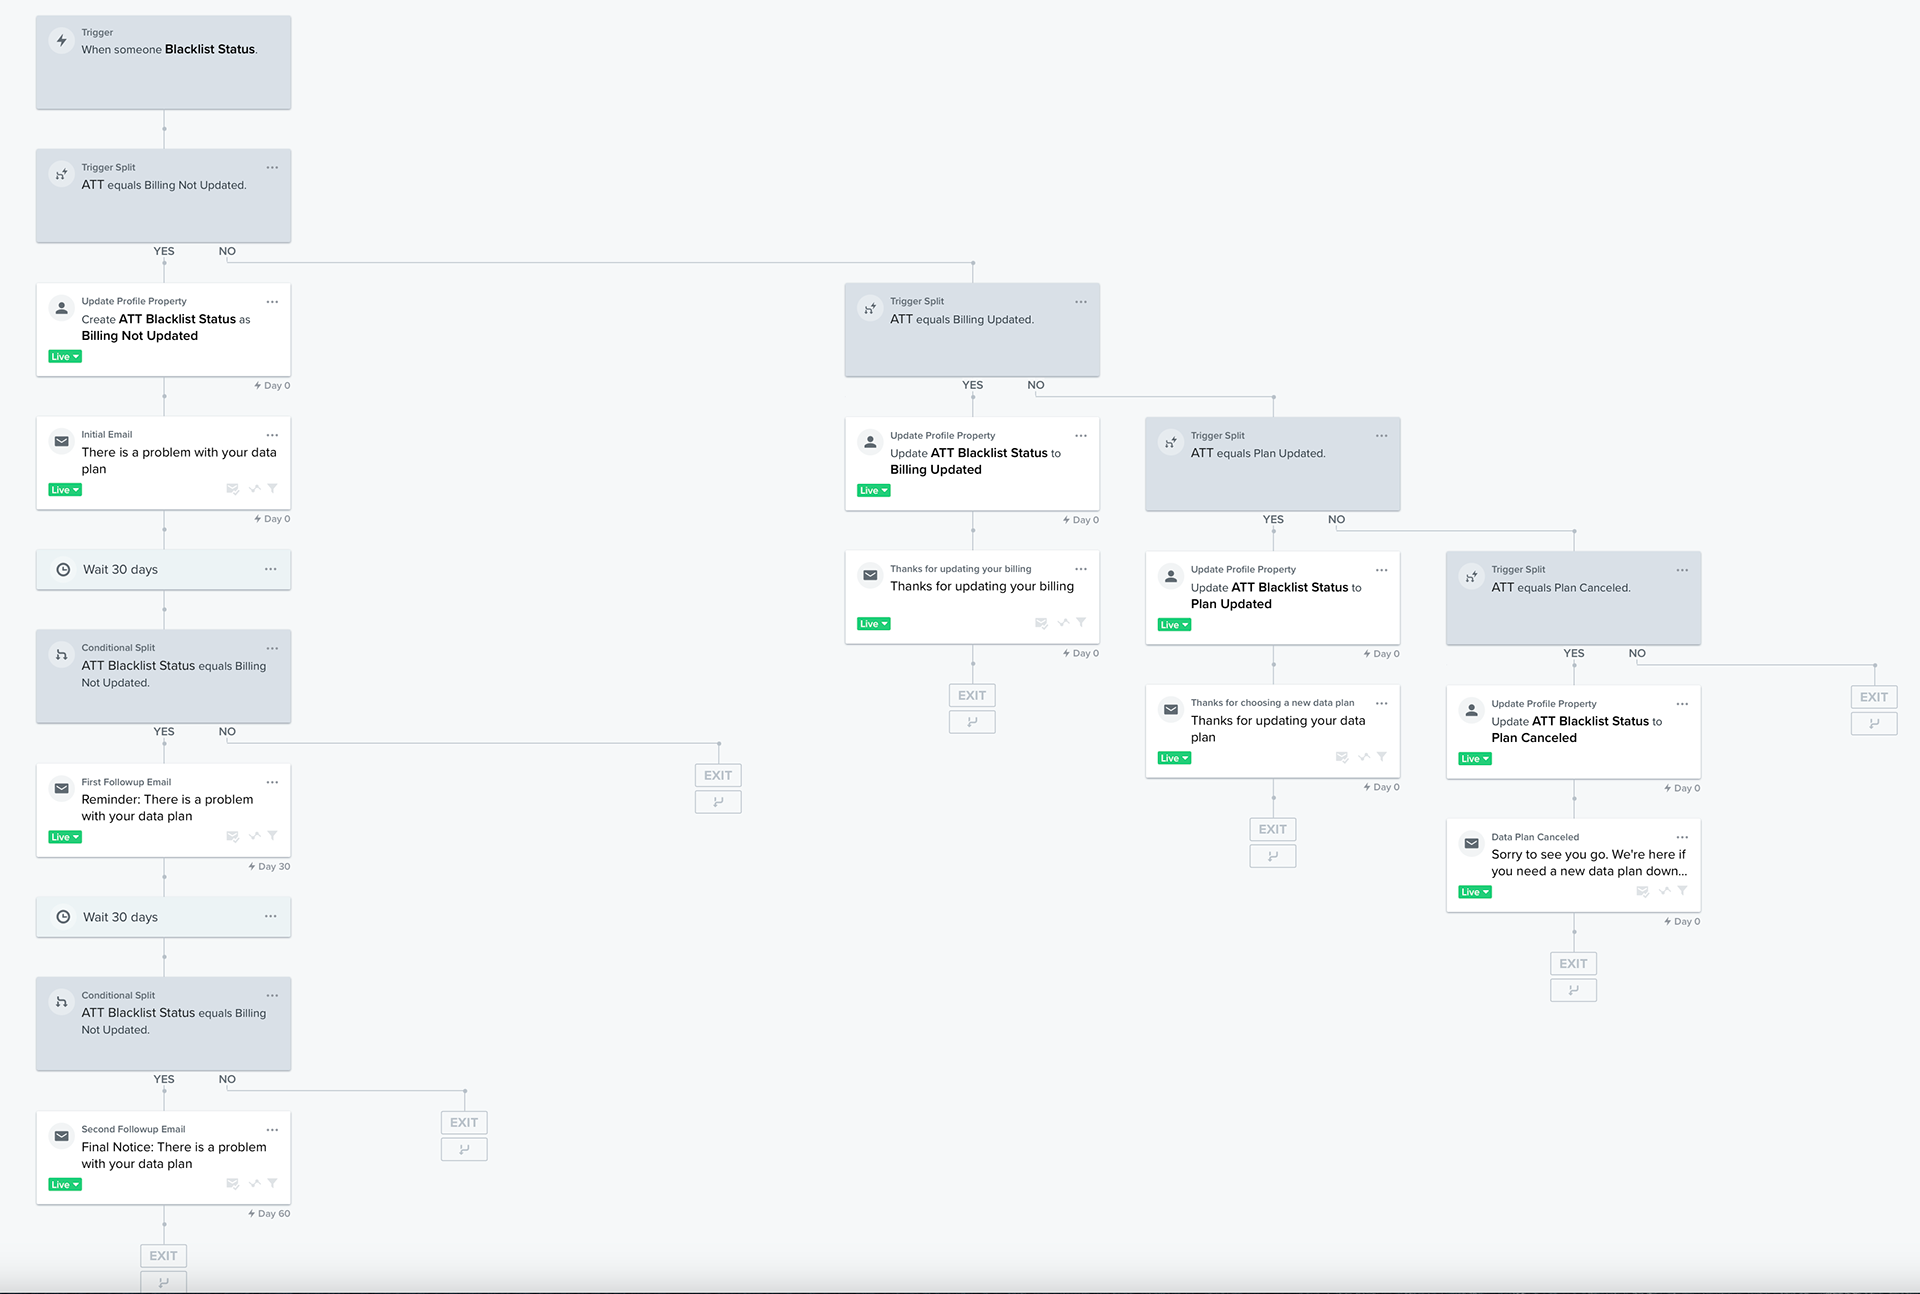
Task: Click the profile icon on Plan Updated property card
Action: coord(1171,577)
